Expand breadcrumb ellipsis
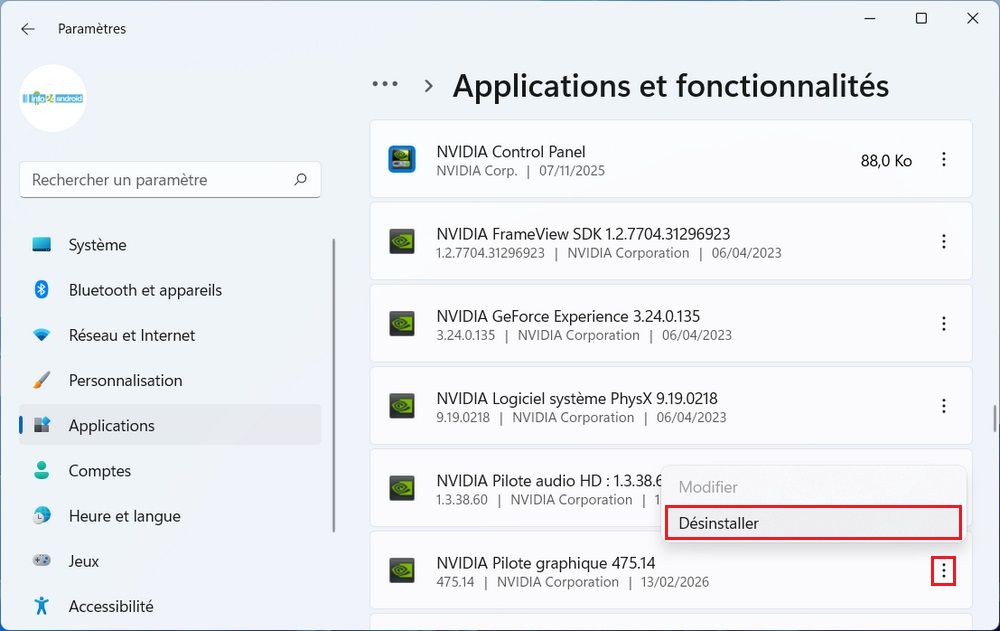1000x631 pixels. coord(385,84)
